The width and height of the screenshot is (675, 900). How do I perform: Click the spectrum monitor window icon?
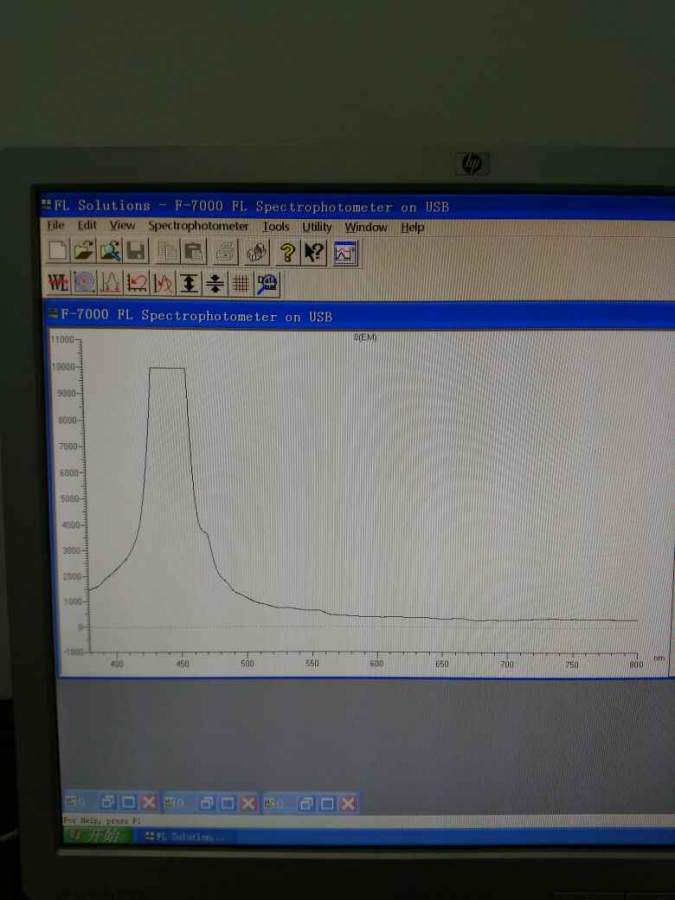pos(346,254)
